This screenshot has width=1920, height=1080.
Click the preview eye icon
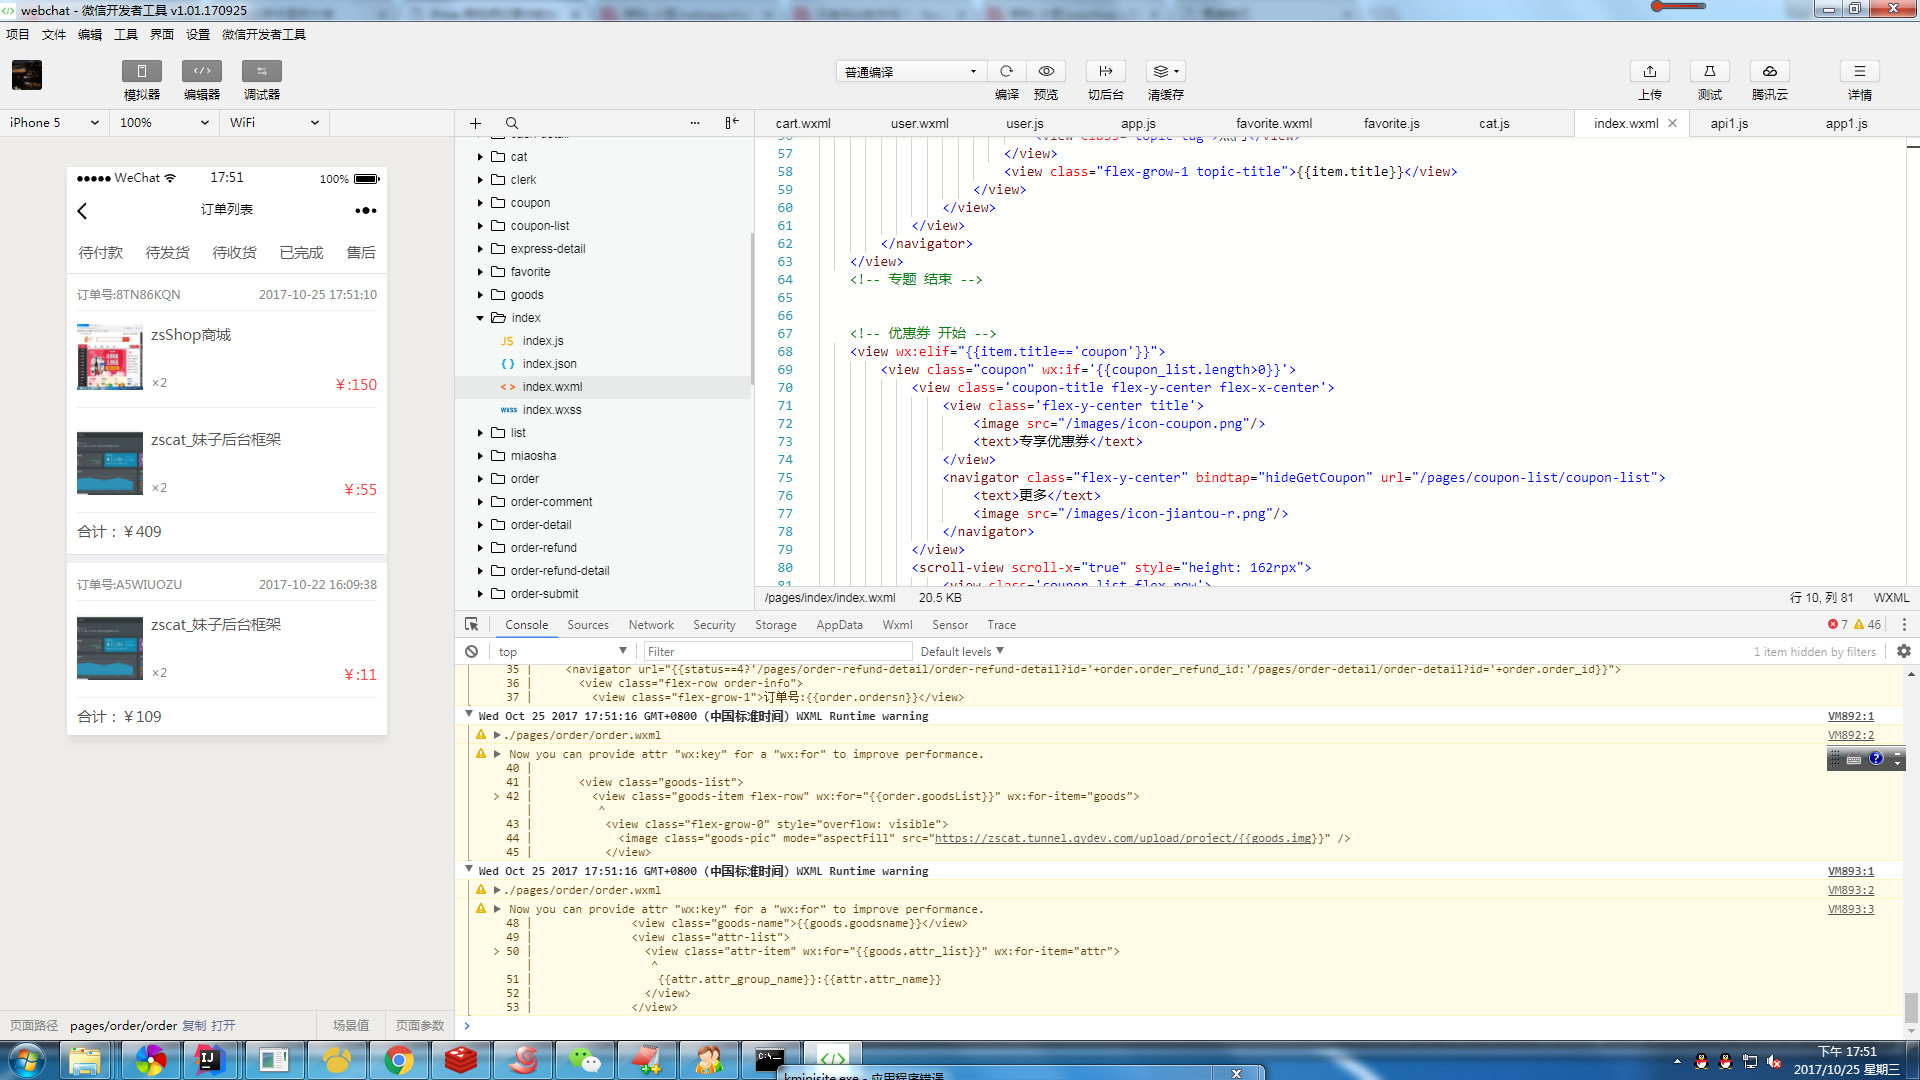tap(1046, 71)
